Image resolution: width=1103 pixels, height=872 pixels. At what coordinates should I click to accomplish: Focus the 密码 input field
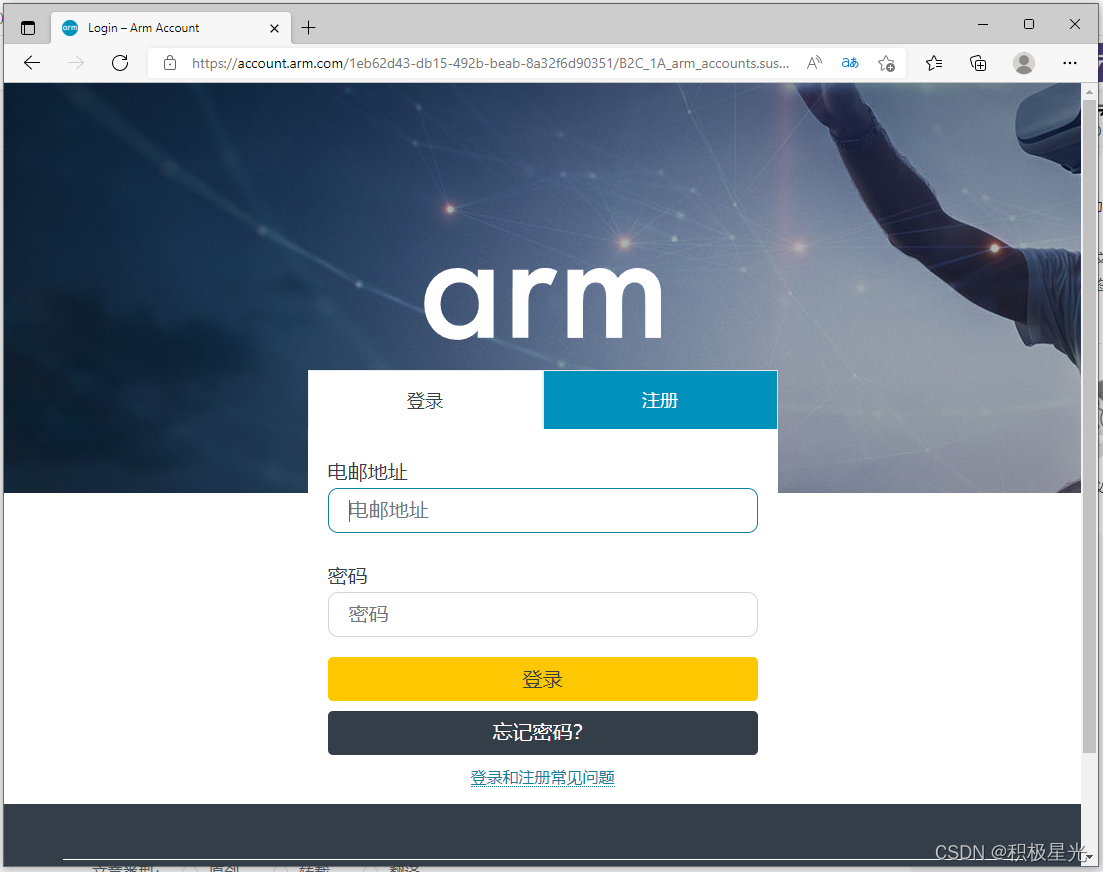pos(542,615)
